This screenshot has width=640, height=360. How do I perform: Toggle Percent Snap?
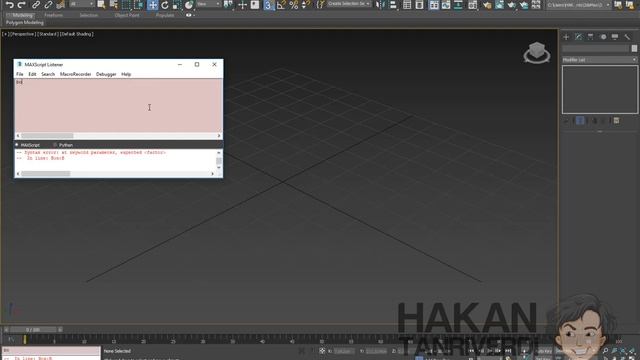[x=293, y=5]
